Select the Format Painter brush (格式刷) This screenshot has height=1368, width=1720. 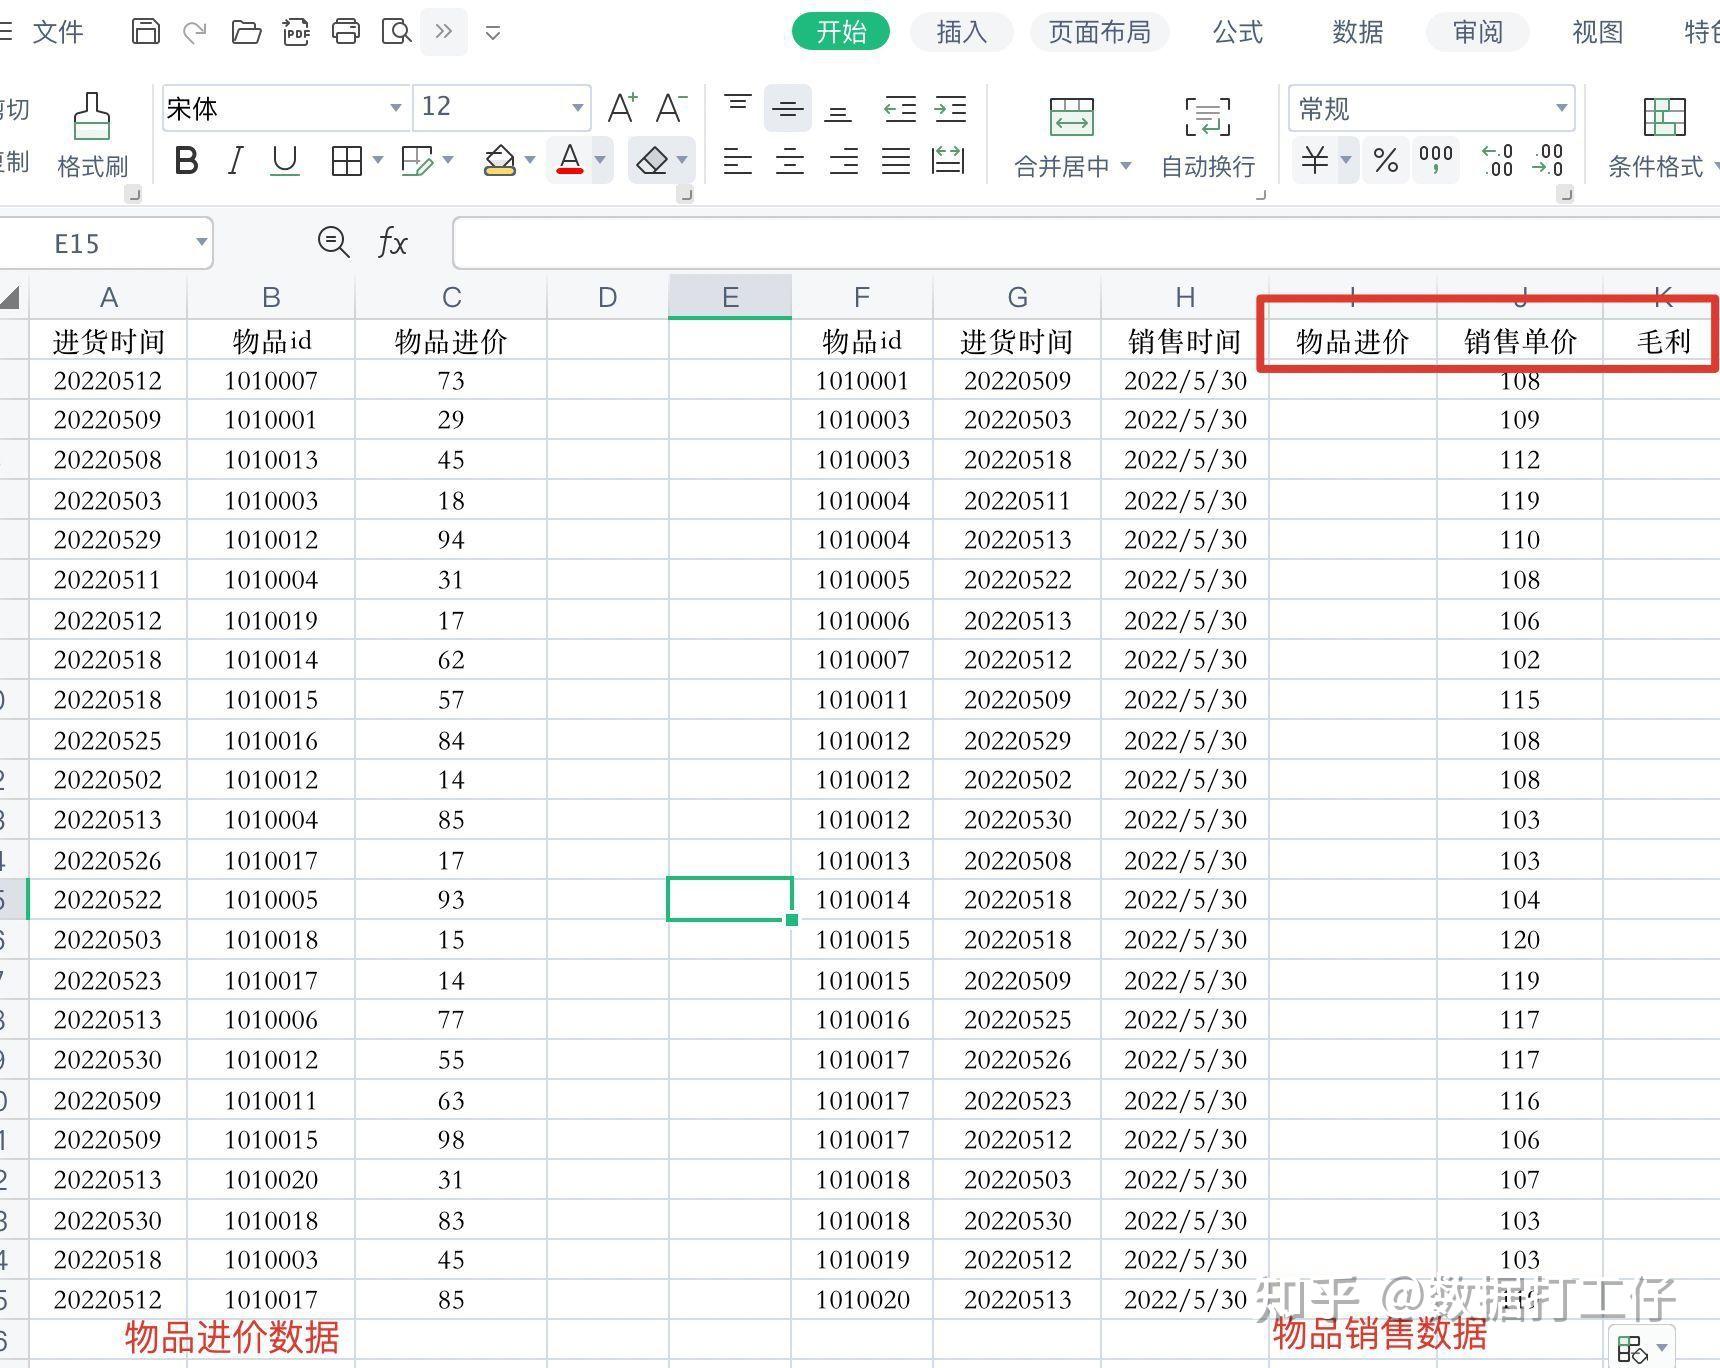pos(92,136)
